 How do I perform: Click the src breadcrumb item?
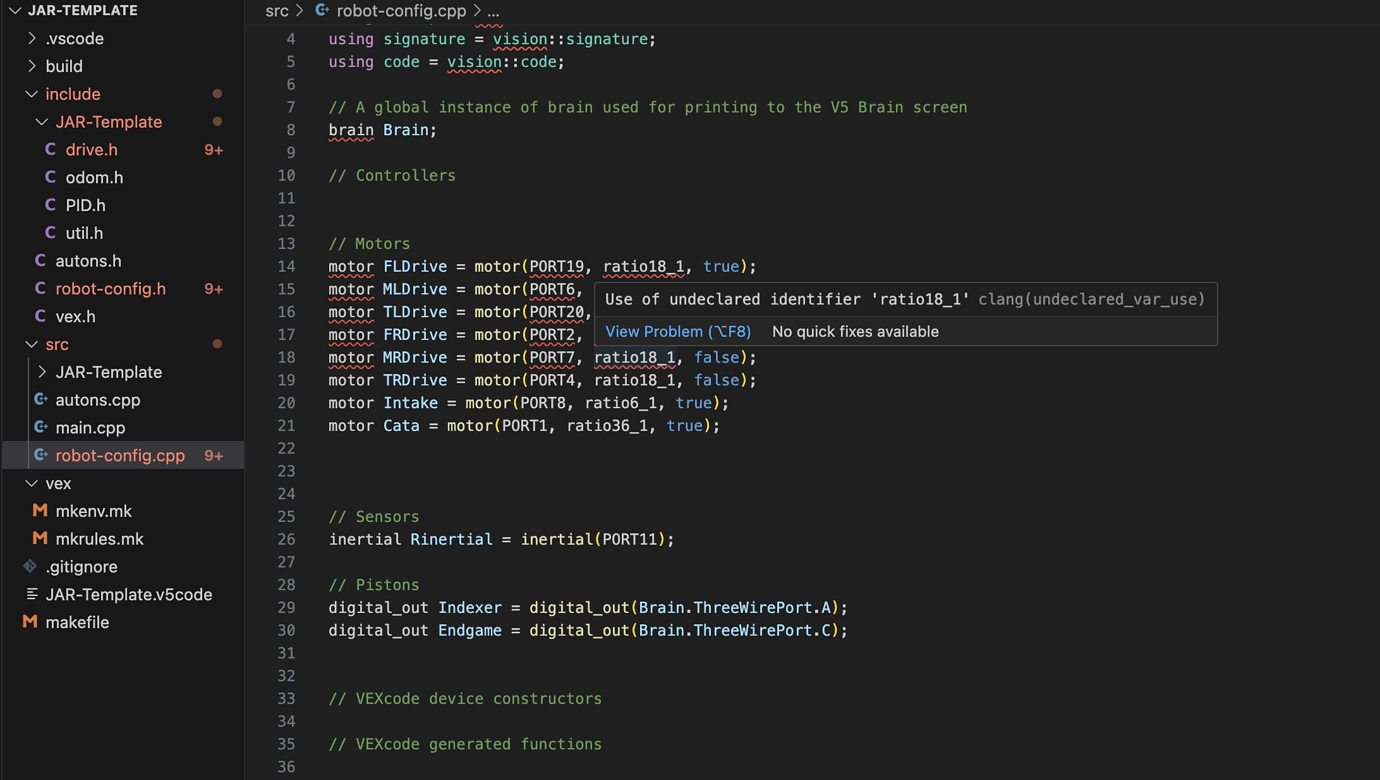pos(277,11)
